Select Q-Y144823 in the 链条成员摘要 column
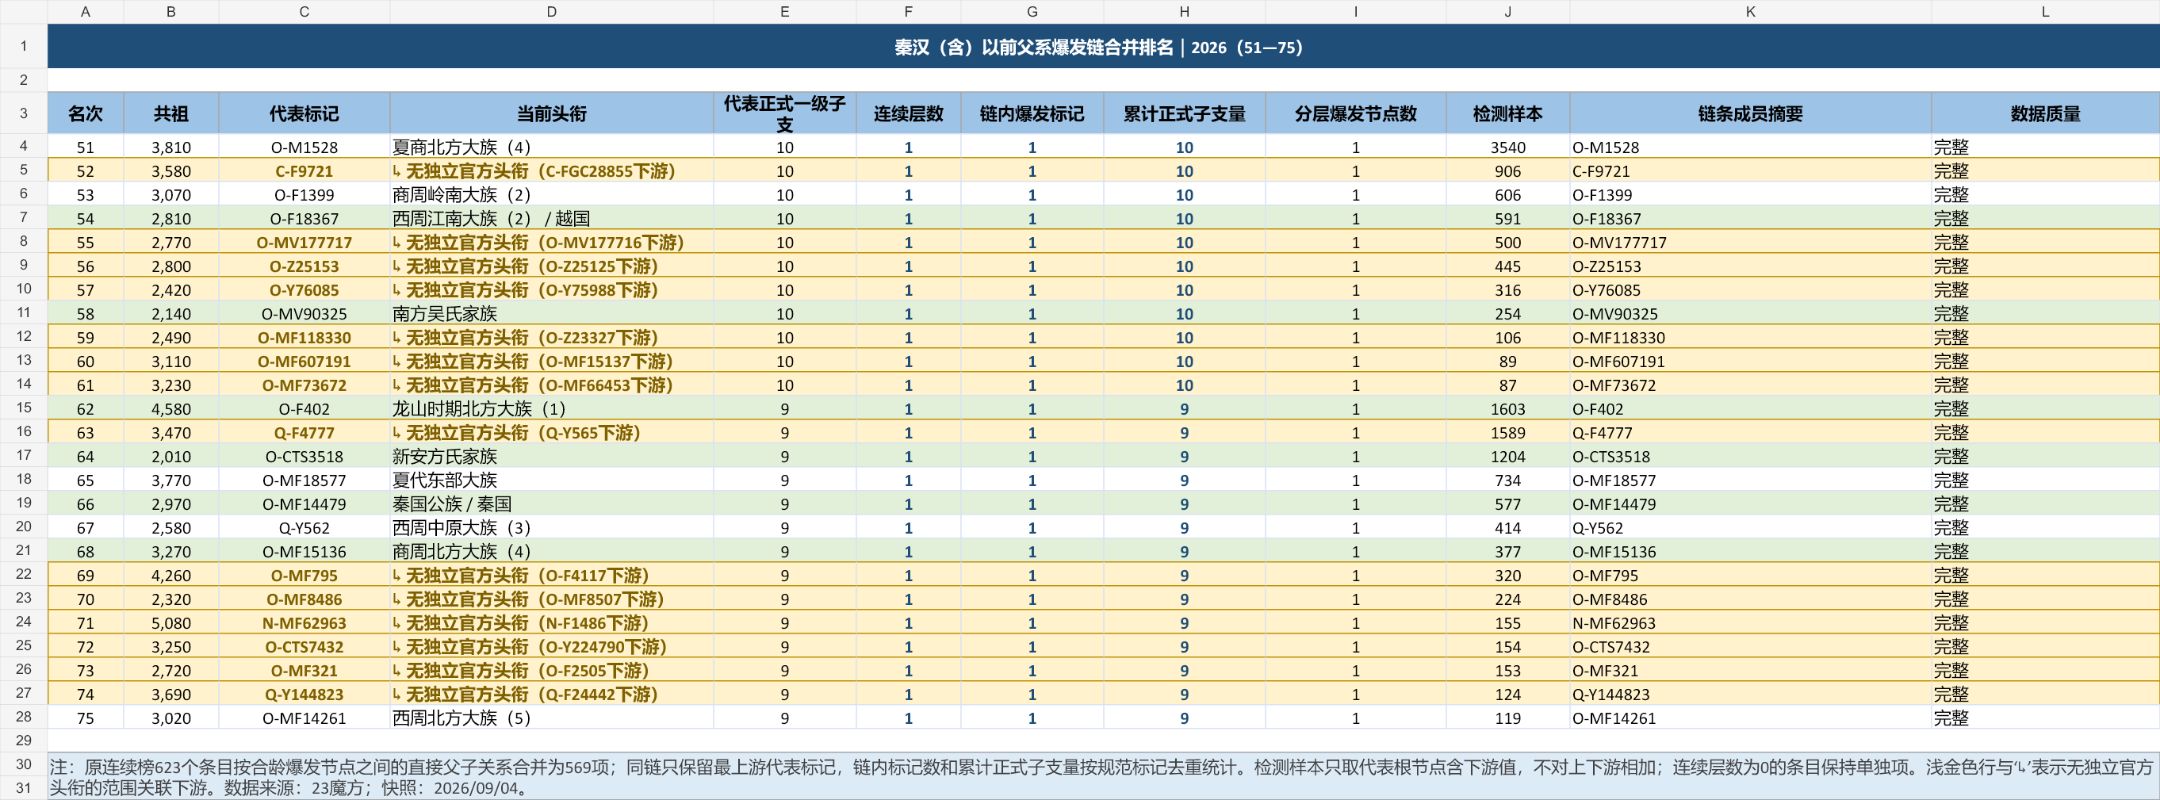2160x800 pixels. 1750,694
